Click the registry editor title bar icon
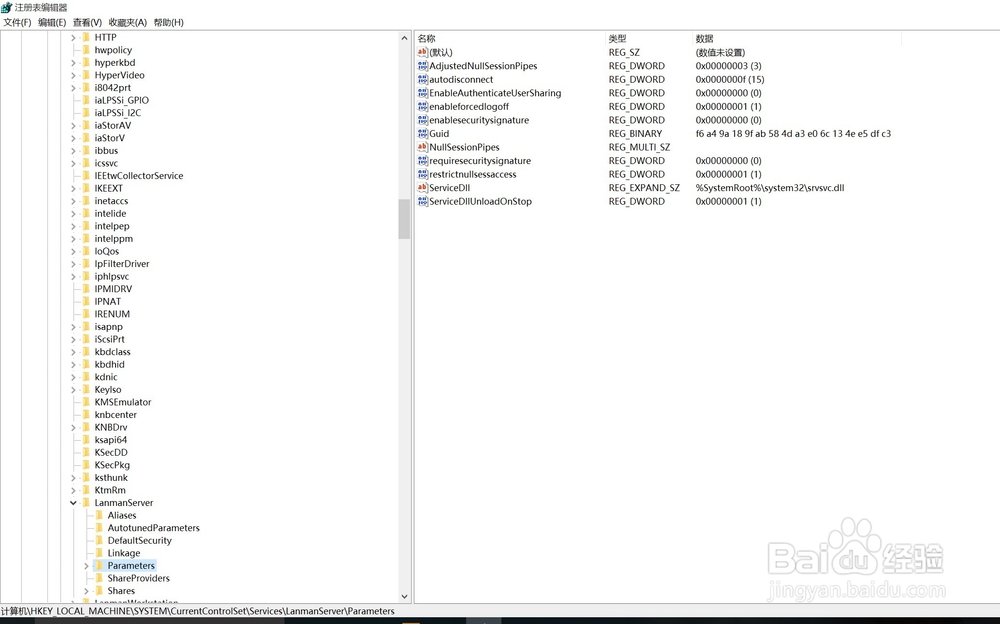This screenshot has height=624, width=1000. (6, 7)
